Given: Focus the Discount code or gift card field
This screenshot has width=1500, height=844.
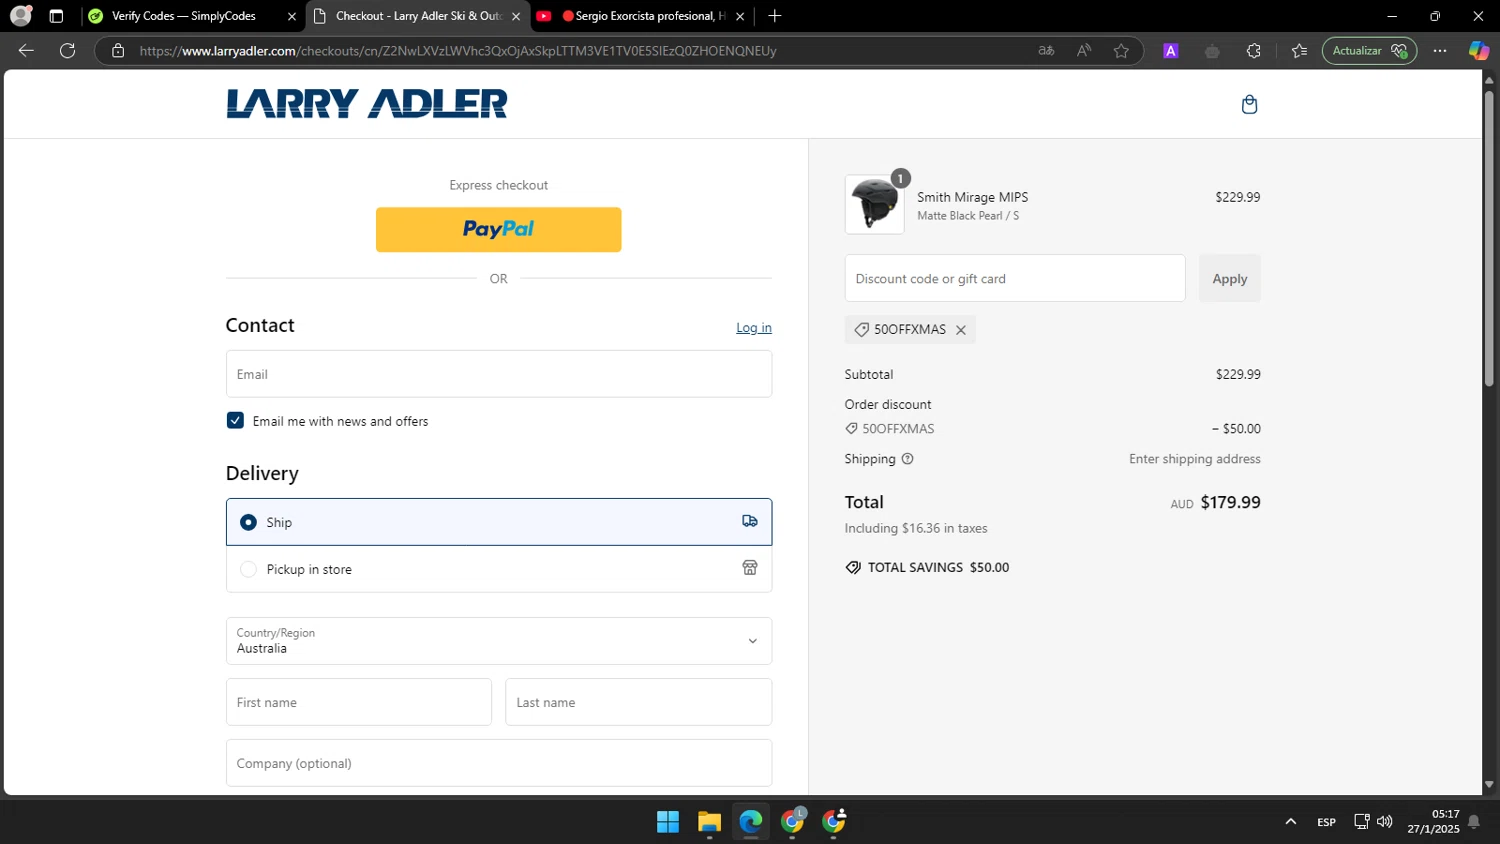Looking at the screenshot, I should coord(1015,279).
